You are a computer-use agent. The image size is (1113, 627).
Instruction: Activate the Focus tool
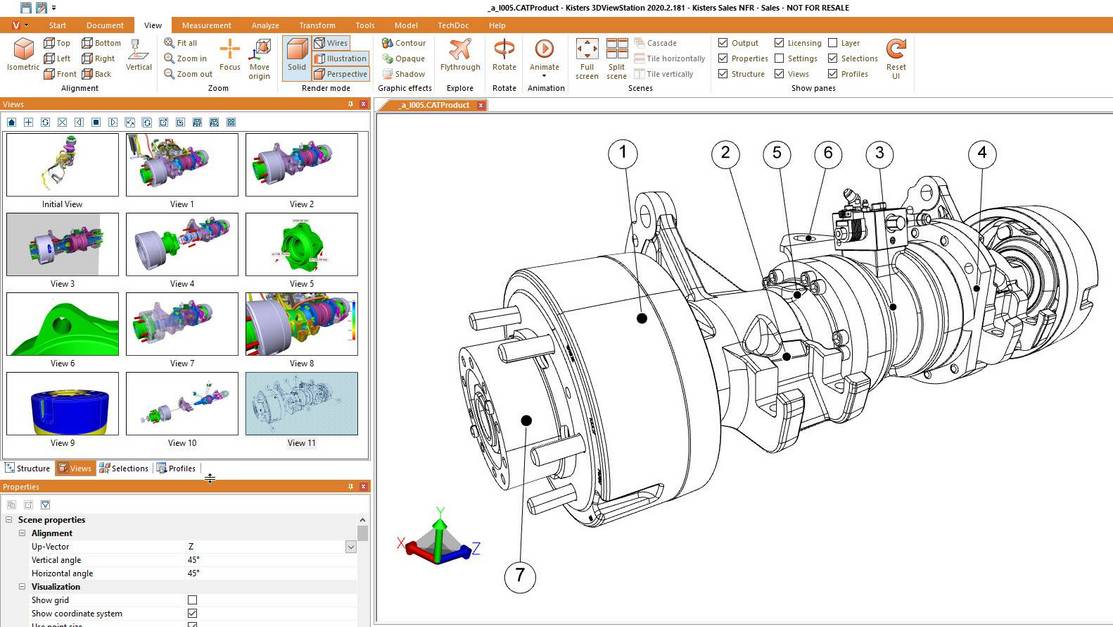pyautogui.click(x=229, y=55)
